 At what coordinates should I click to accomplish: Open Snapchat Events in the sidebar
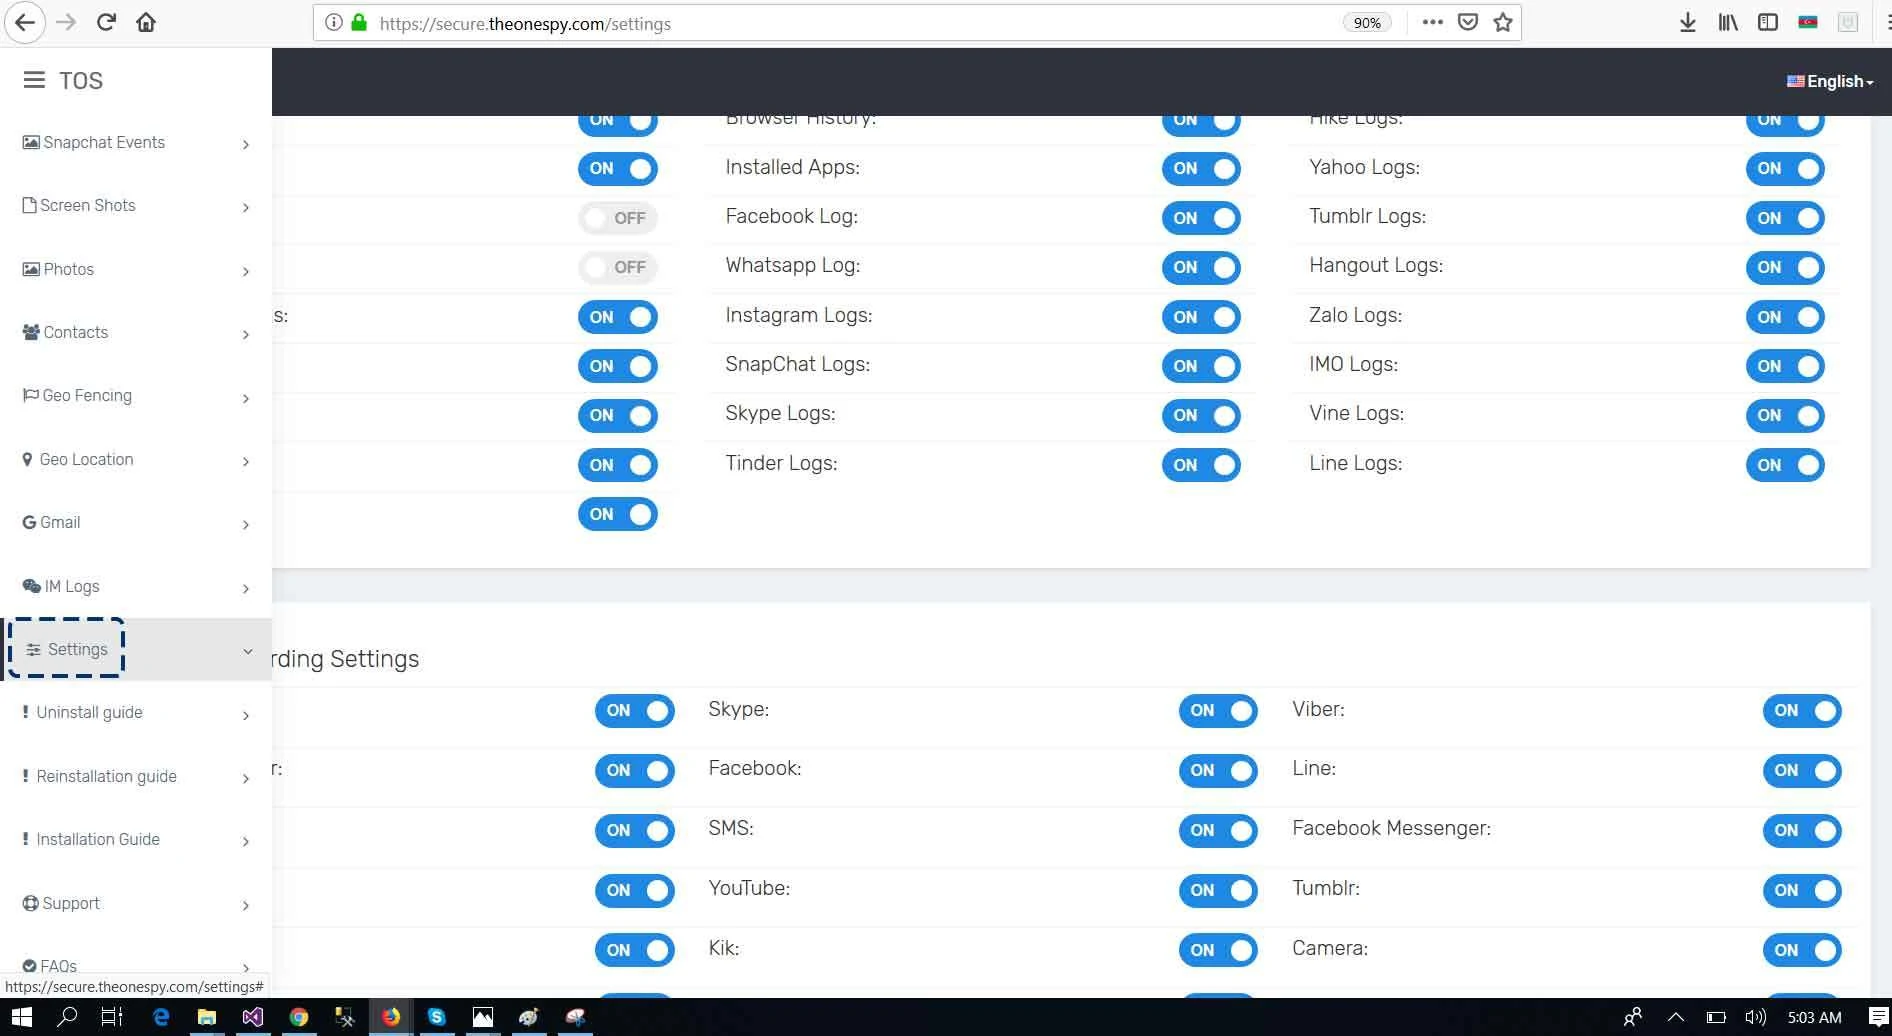click(104, 143)
